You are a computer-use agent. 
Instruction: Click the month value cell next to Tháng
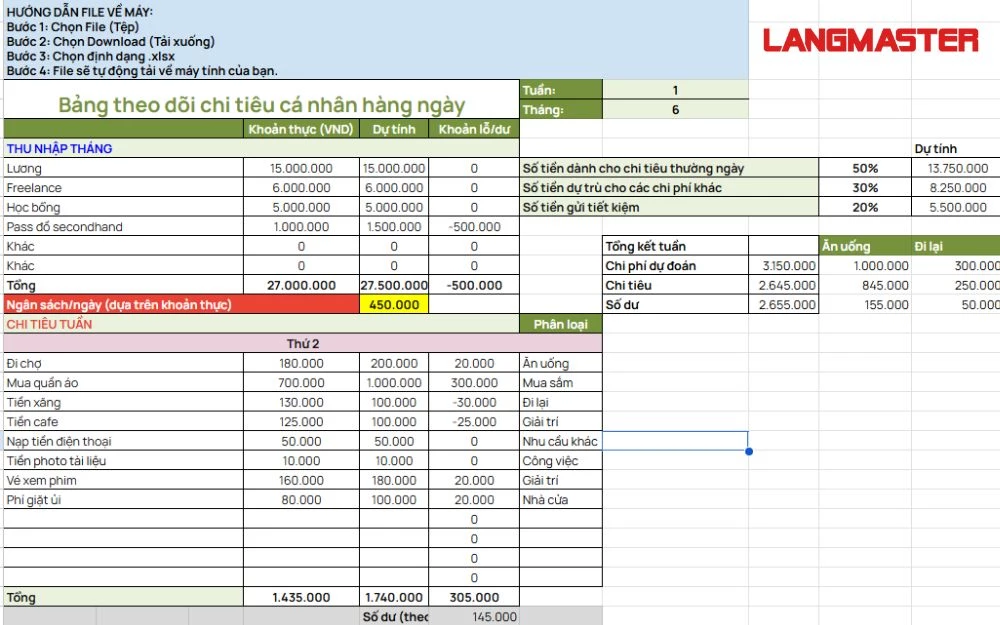(x=675, y=110)
